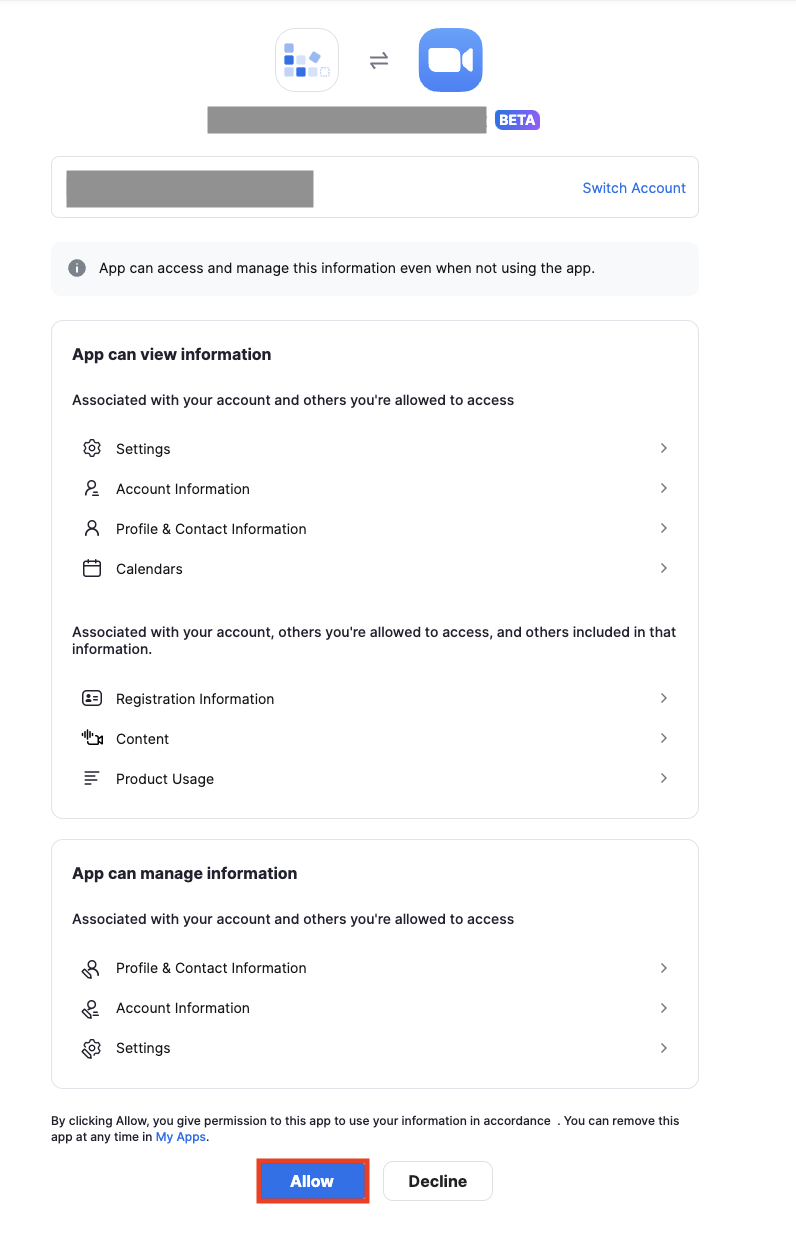This screenshot has width=796, height=1260.
Task: Expand the manage Profile & Contact Information chevron
Action: pyautogui.click(x=664, y=968)
